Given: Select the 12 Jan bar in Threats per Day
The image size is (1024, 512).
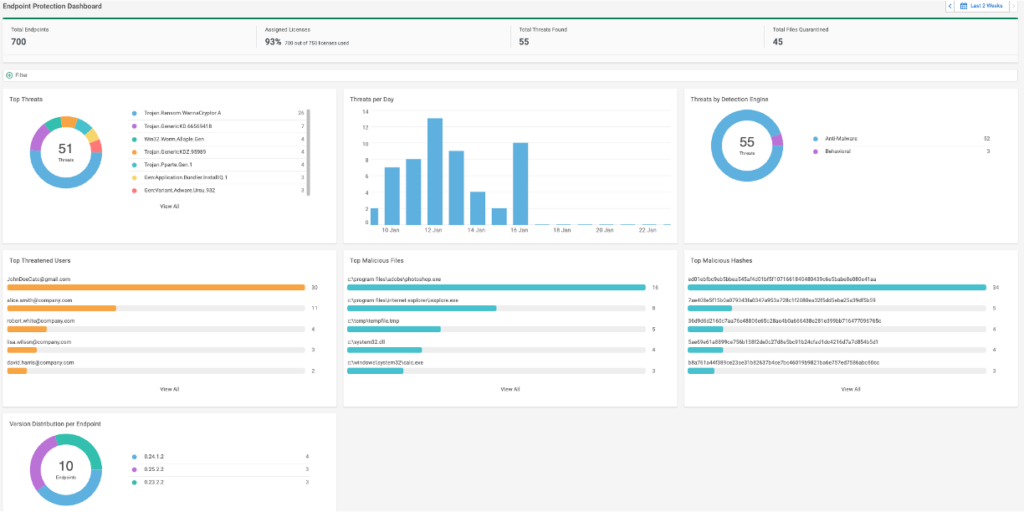Looking at the screenshot, I should coord(435,171).
